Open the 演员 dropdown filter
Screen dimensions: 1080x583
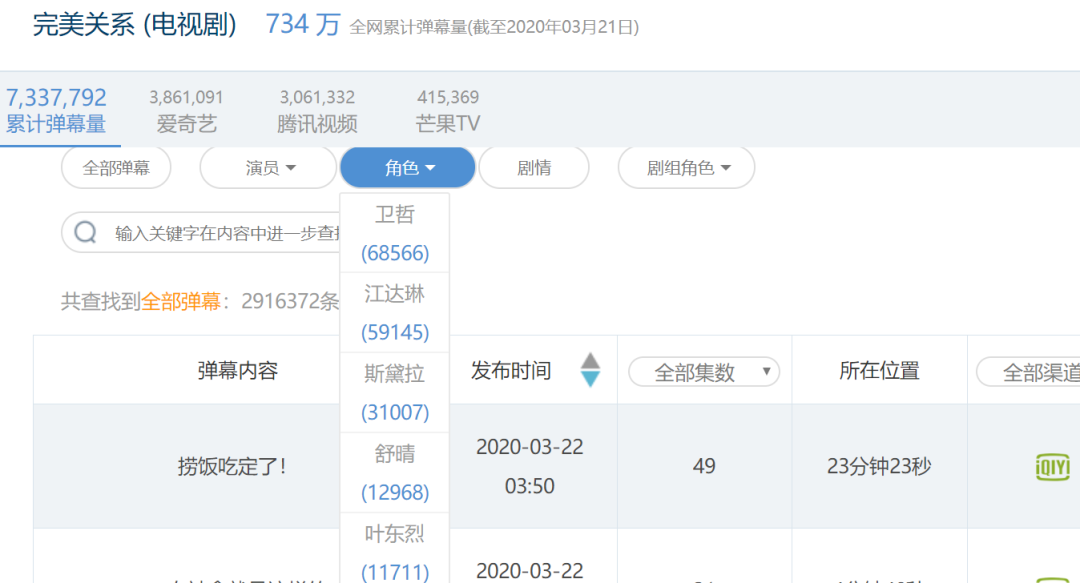(x=269, y=167)
